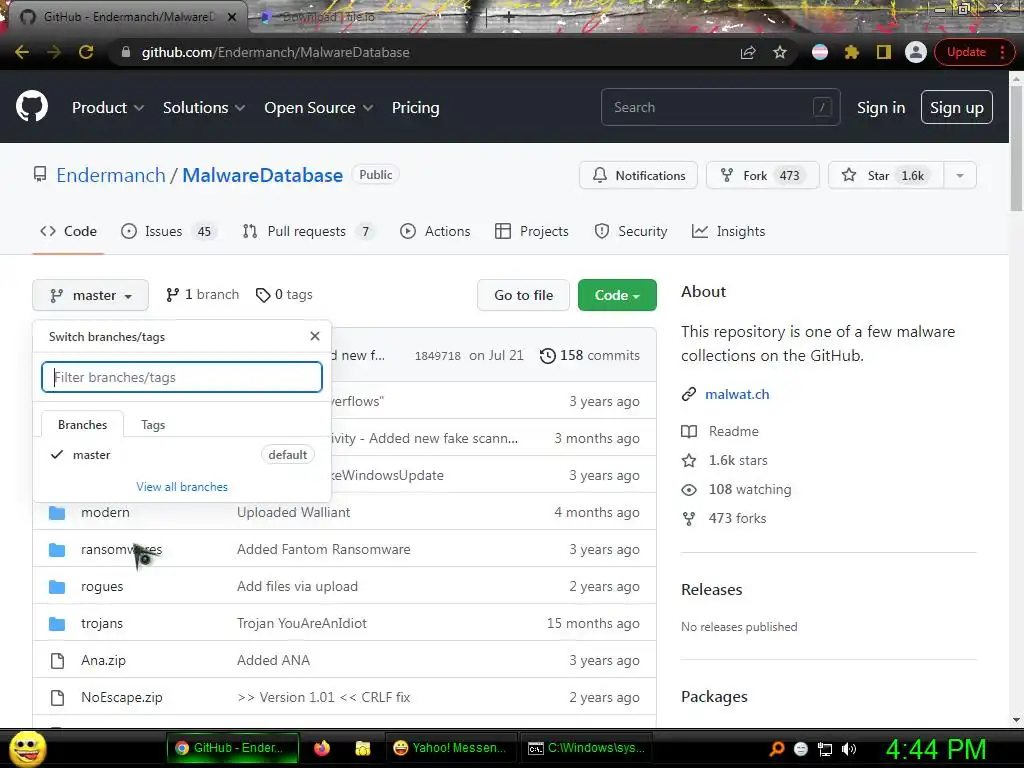Open the 158 commits history
Viewport: 1024px width, 768px height.
coord(590,355)
